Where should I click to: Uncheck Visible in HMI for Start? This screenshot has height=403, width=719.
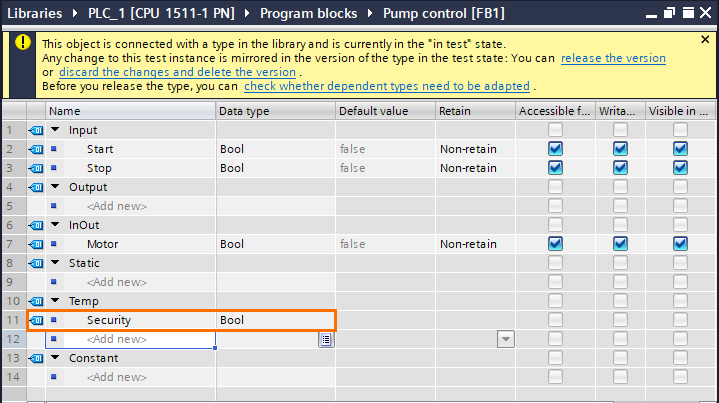[680, 149]
